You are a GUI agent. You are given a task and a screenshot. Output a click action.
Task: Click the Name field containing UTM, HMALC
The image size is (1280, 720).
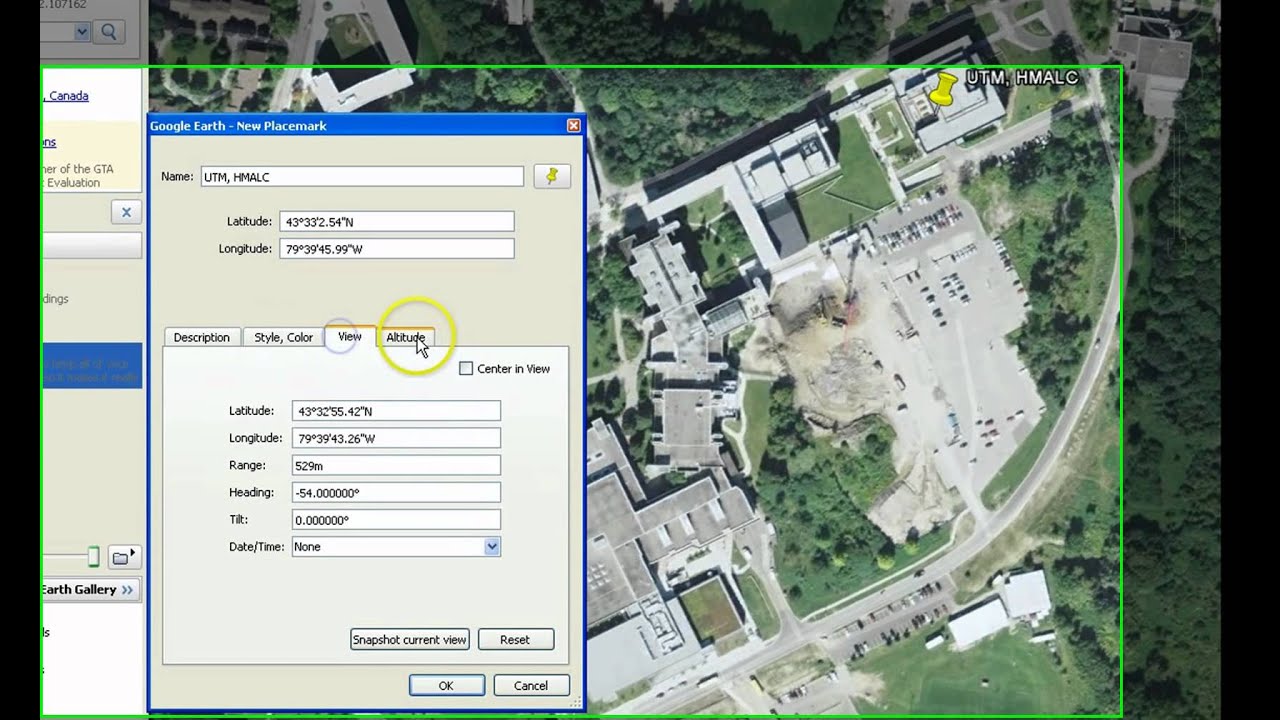(362, 177)
